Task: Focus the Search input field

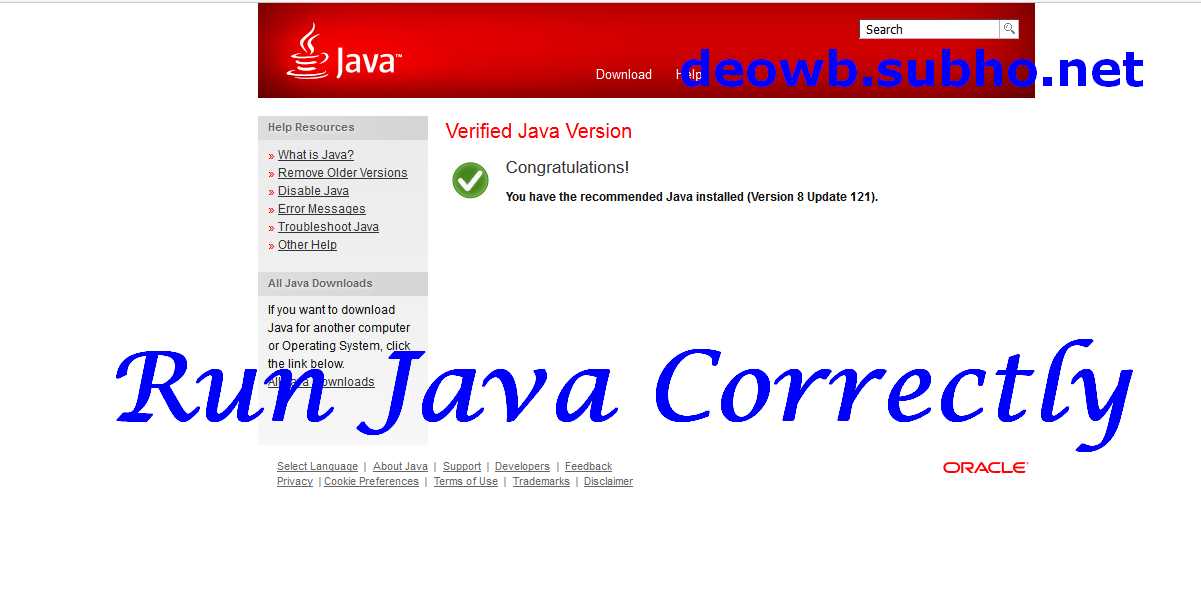Action: pyautogui.click(x=929, y=29)
